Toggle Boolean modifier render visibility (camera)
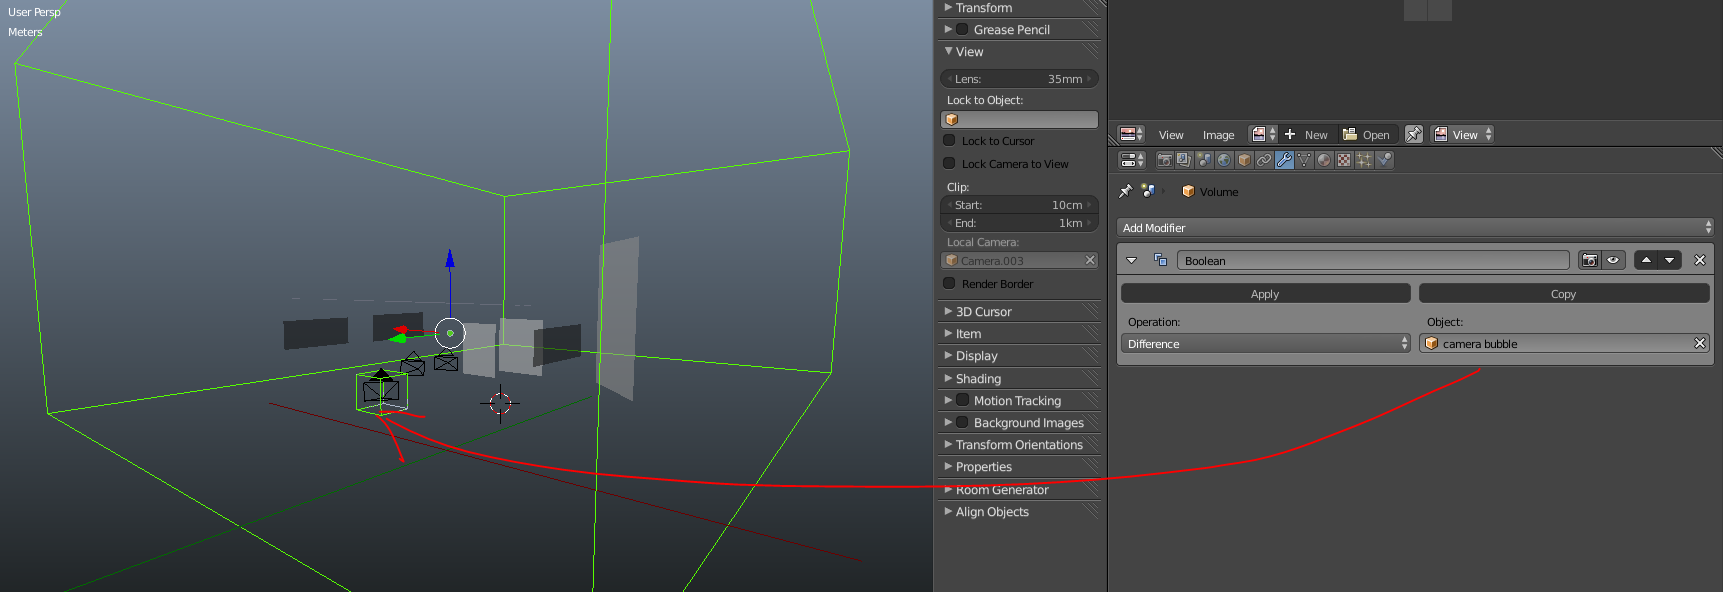 1589,260
